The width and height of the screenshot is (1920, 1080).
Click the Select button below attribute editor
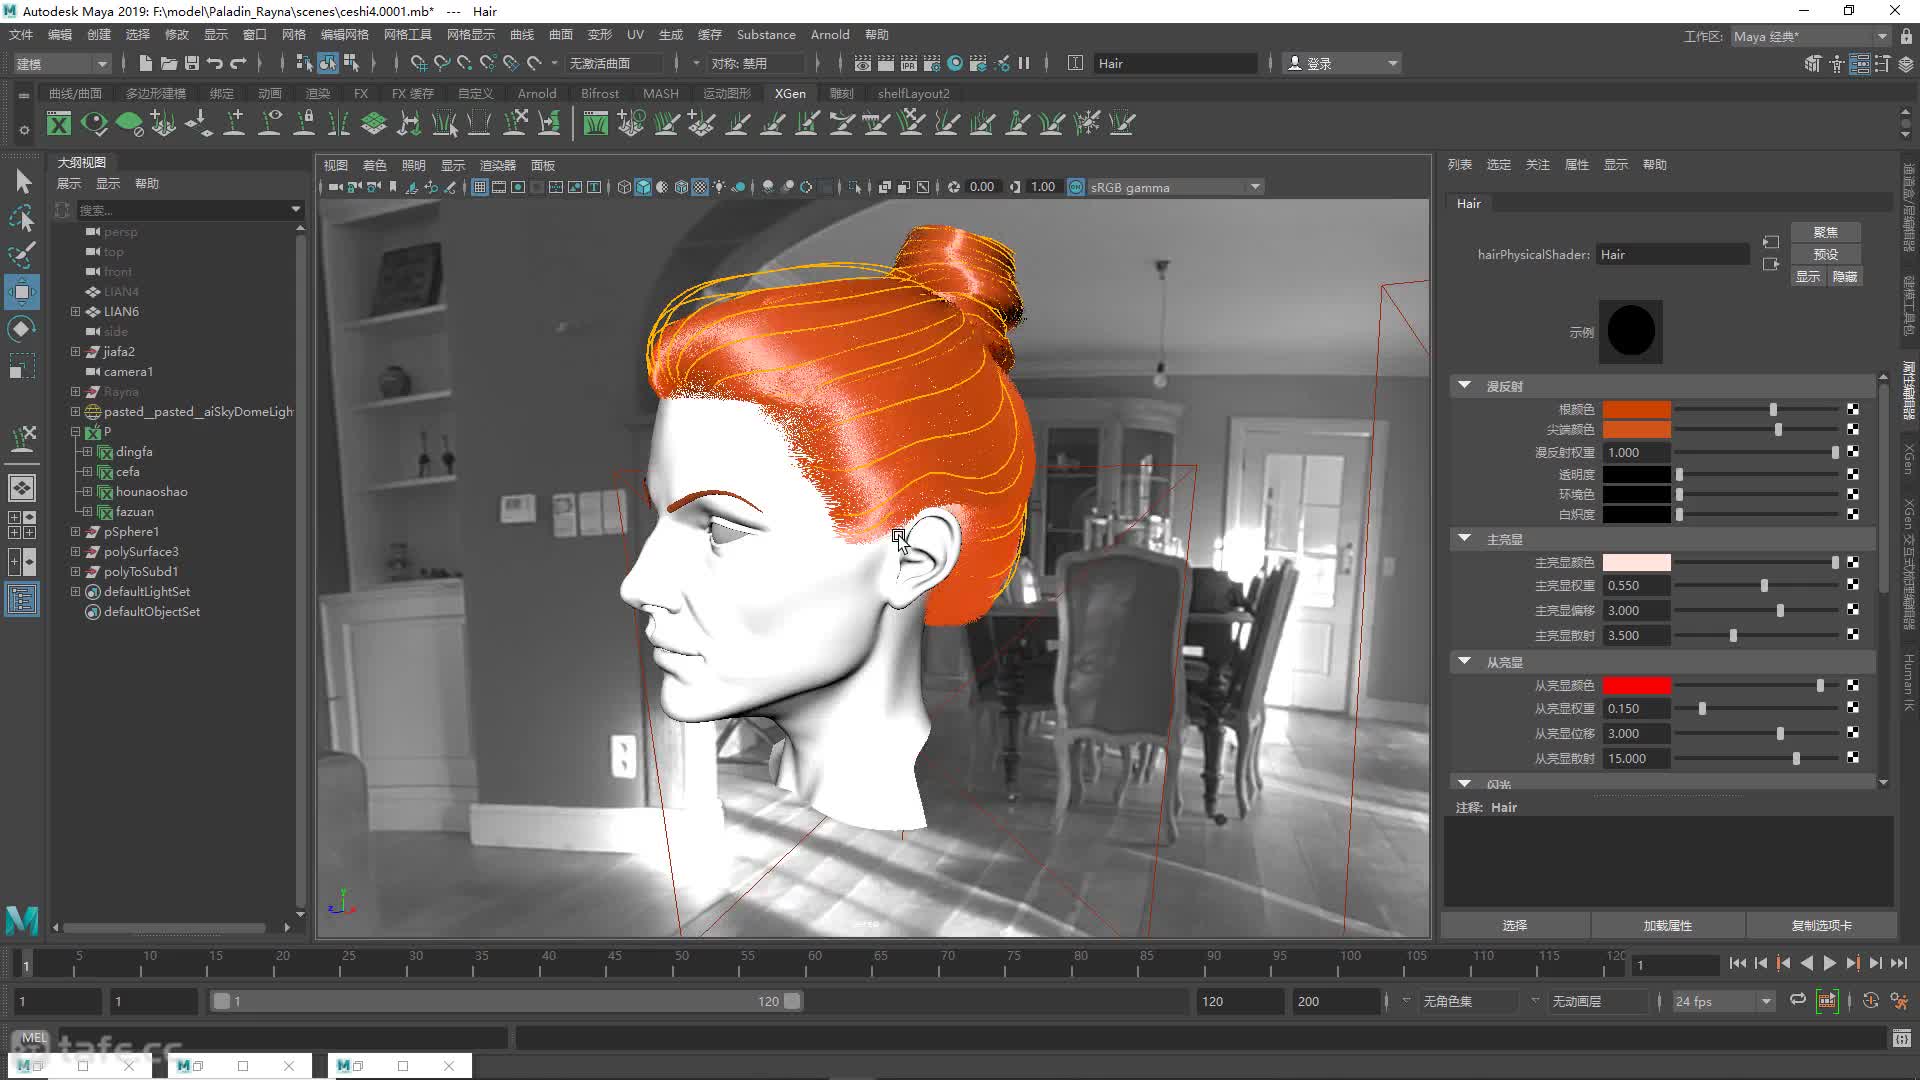[1515, 925]
